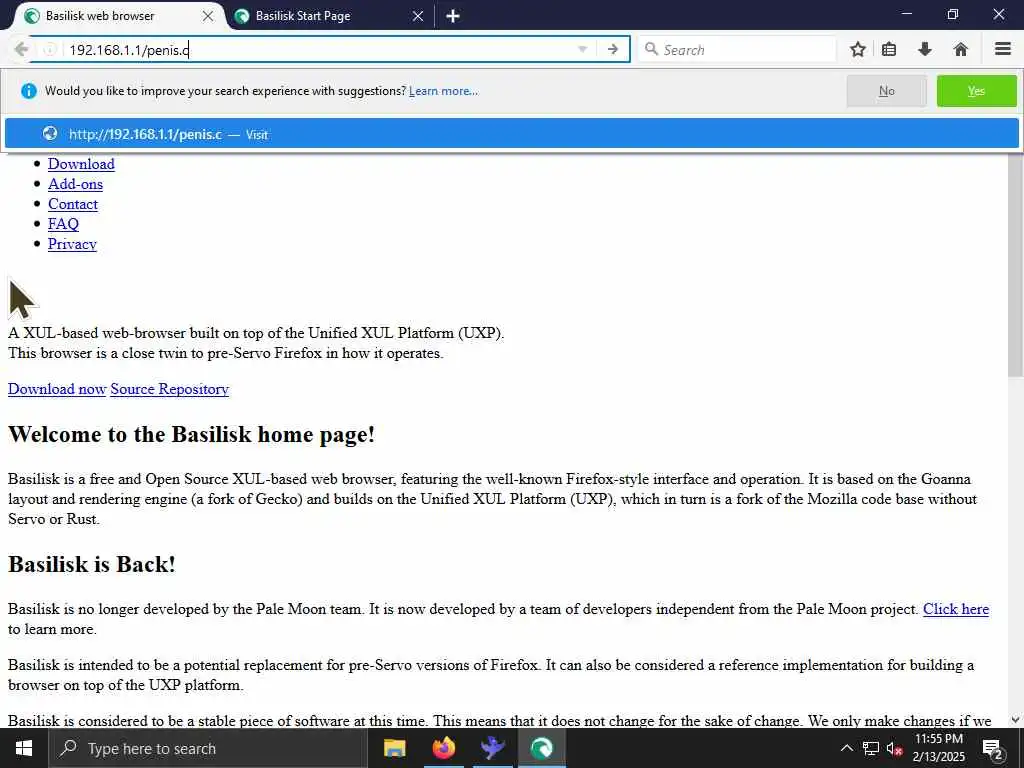
Task: Open the Learn more link
Action: coord(443,91)
